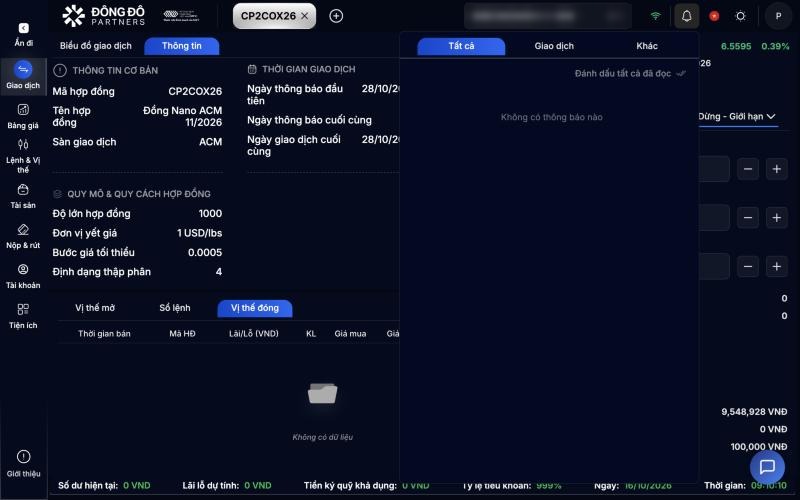Increase the second order field value

(x=777, y=218)
